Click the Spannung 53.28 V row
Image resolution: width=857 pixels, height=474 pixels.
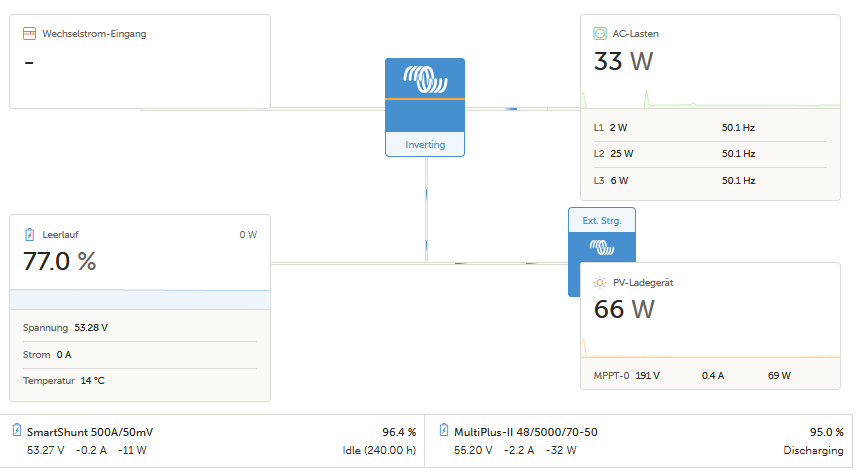pyautogui.click(x=140, y=327)
